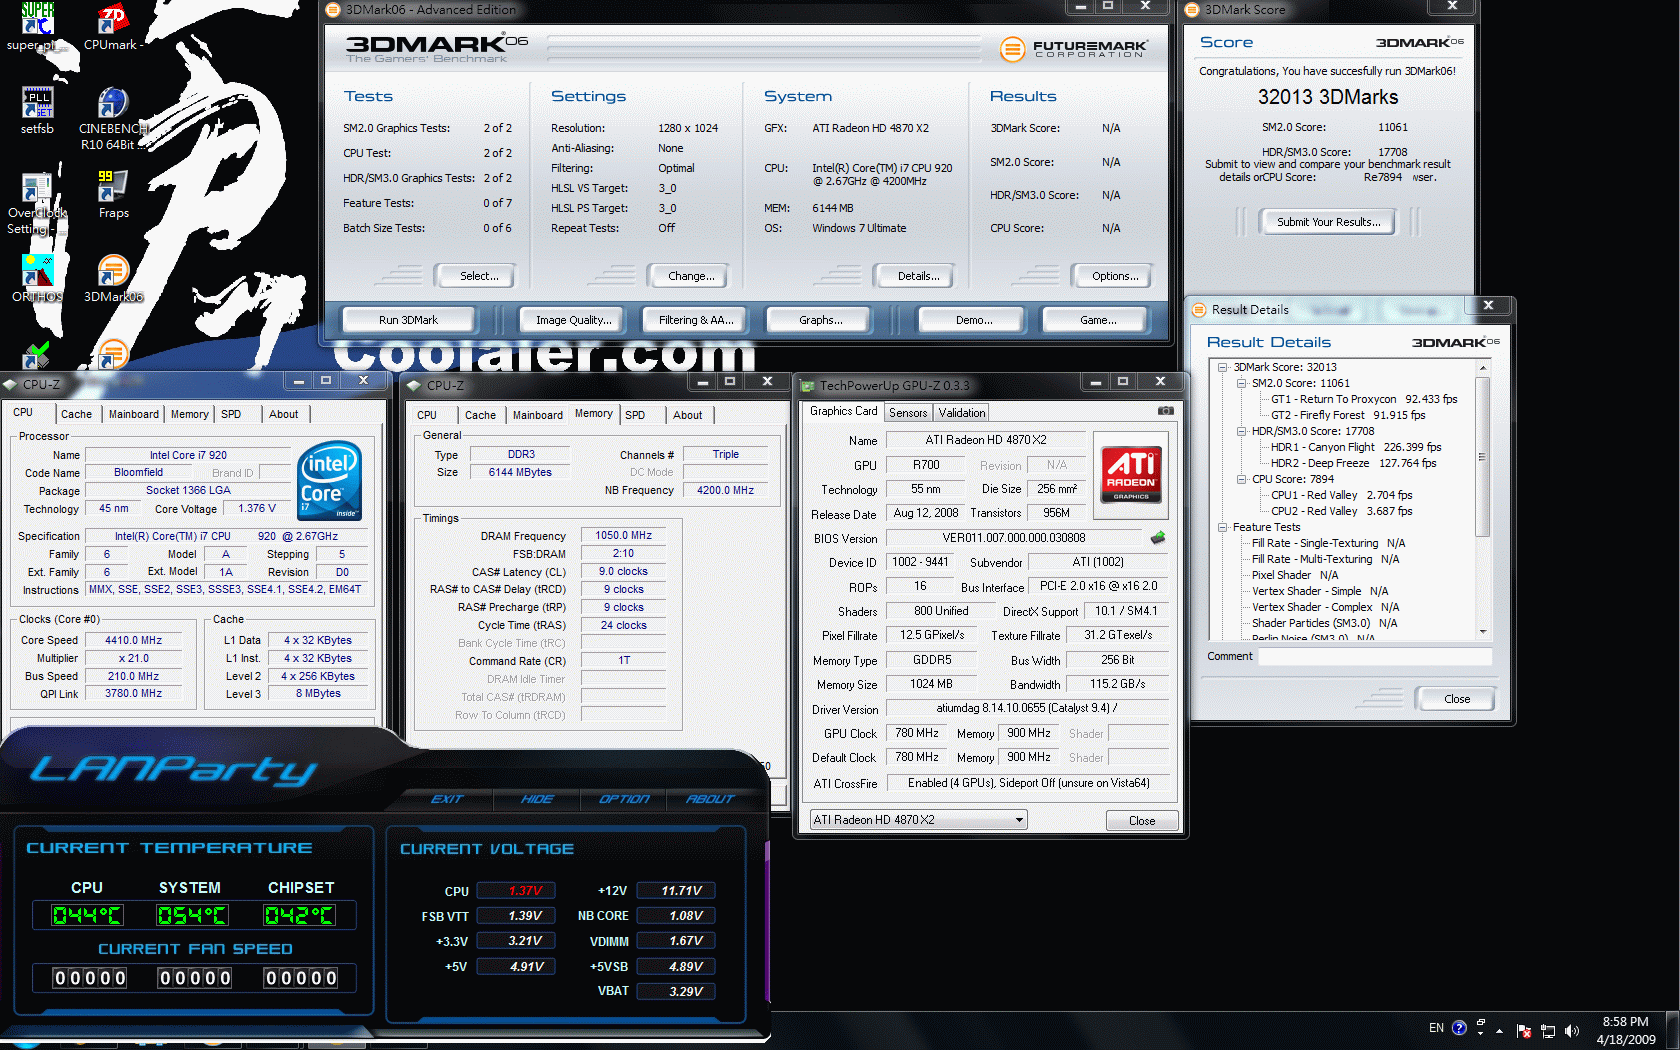Close the Result Details dialog with Close button

pyautogui.click(x=1457, y=699)
